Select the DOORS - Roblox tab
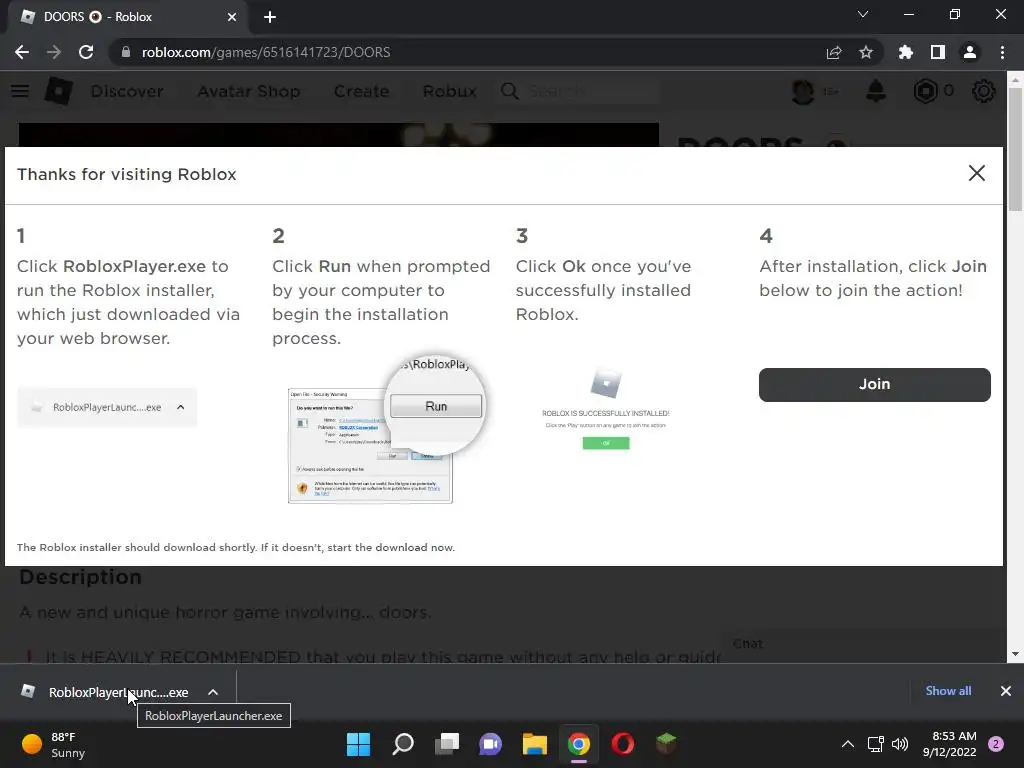1024x768 pixels. [127, 17]
